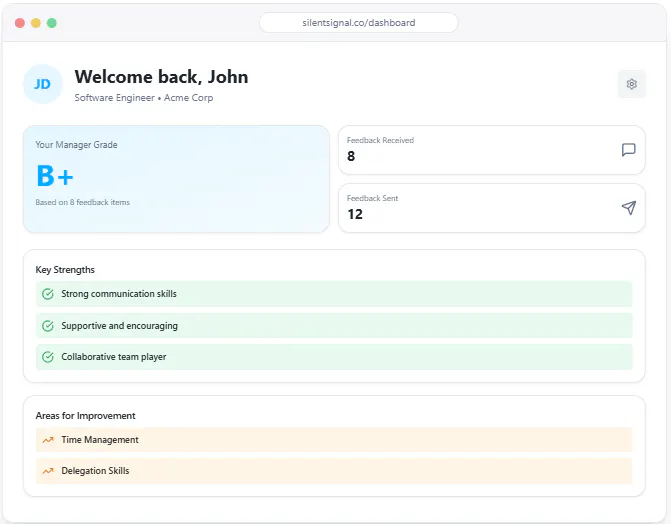Click the Feedback Sent paper plane icon
This screenshot has height=524, width=671.
(628, 208)
